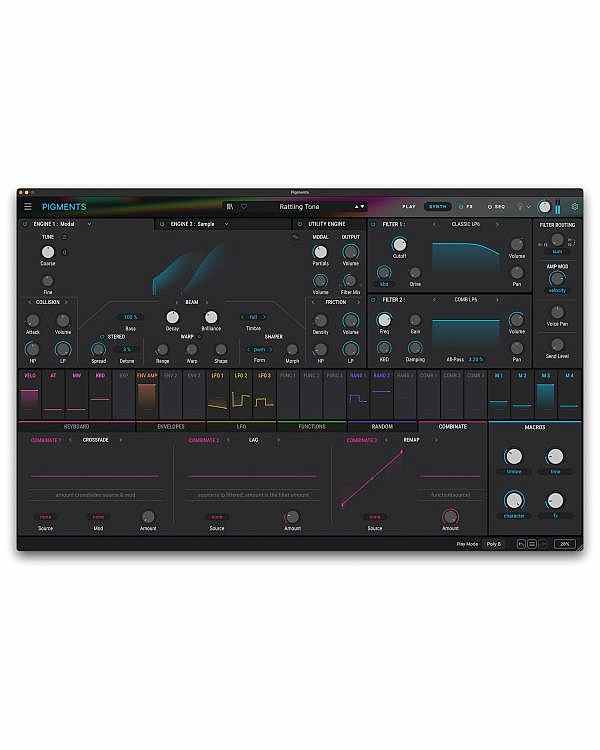Image resolution: width=600 pixels, height=750 pixels.
Task: Open the Shaper Form selector
Action: click(259, 350)
